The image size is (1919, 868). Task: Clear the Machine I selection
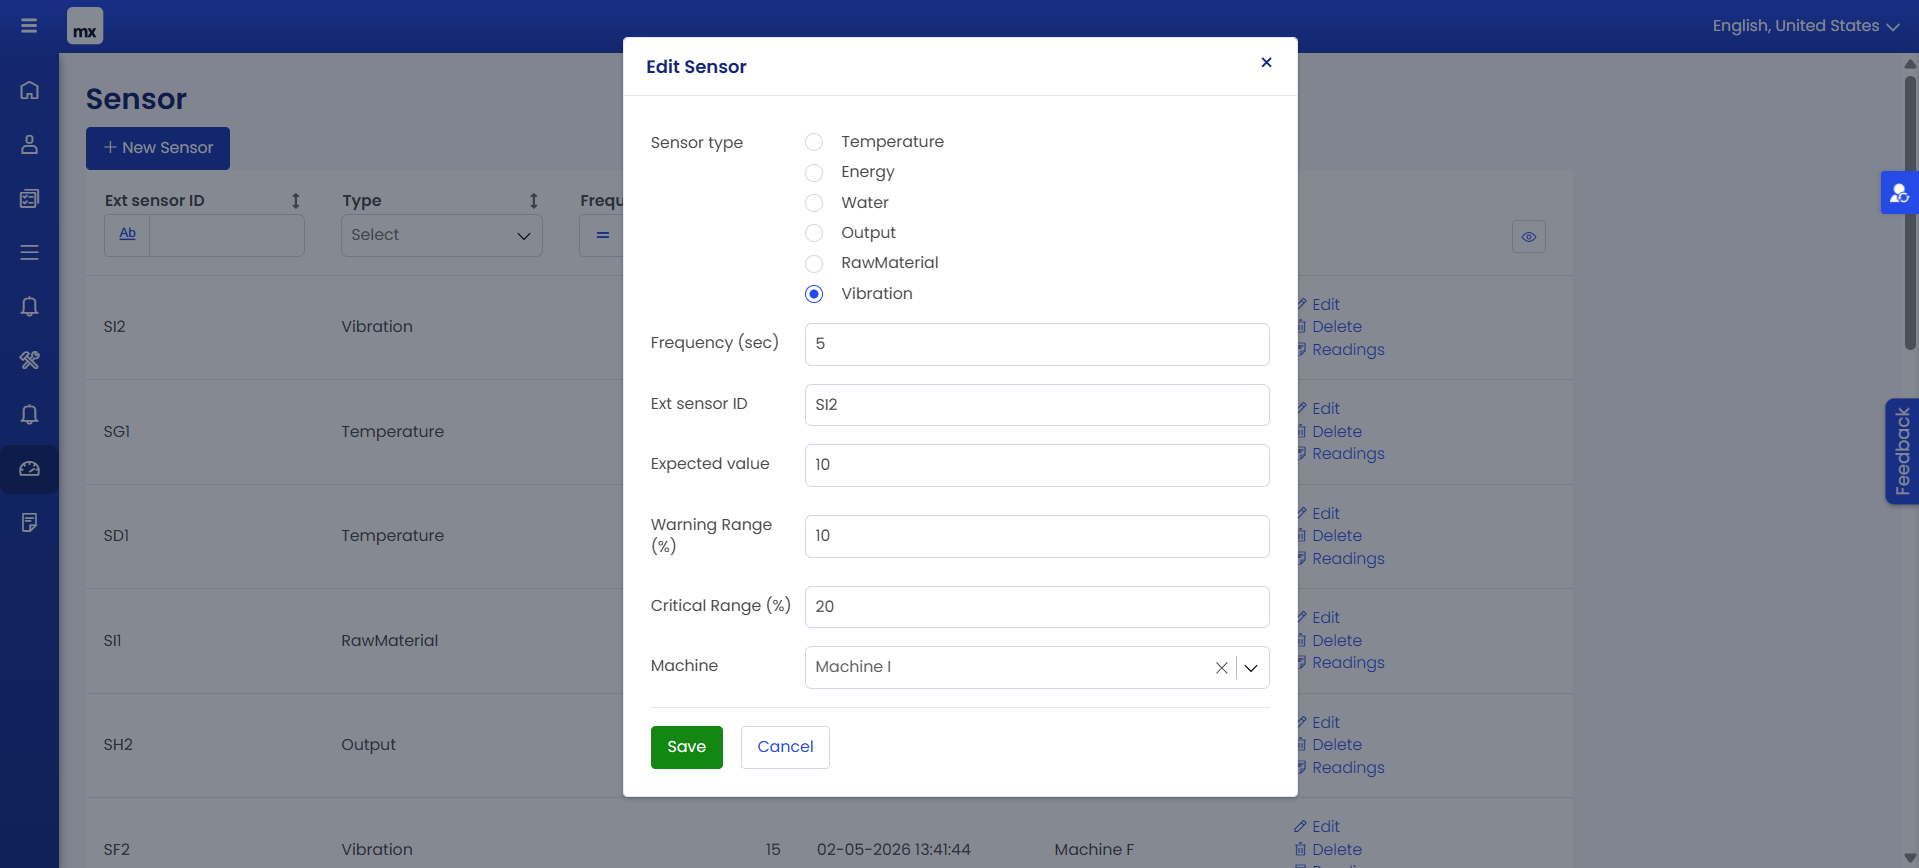[x=1221, y=668]
